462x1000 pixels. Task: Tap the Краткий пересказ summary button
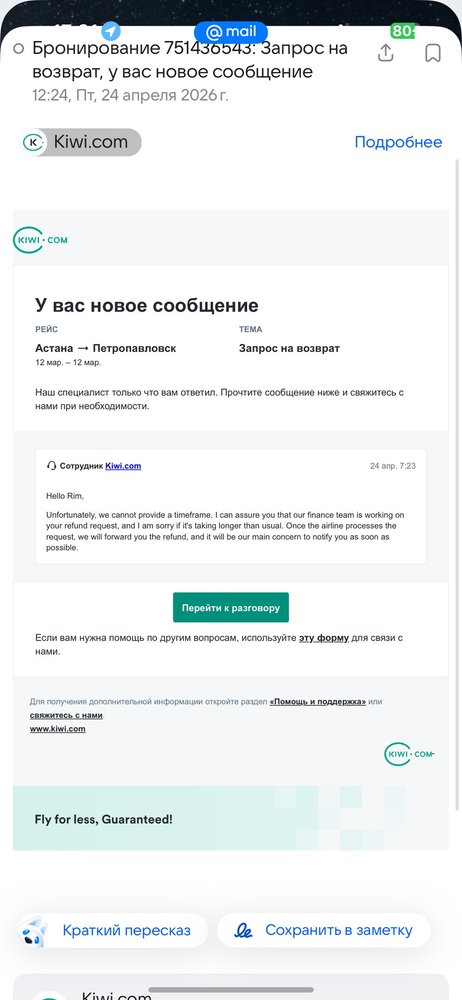(112, 930)
